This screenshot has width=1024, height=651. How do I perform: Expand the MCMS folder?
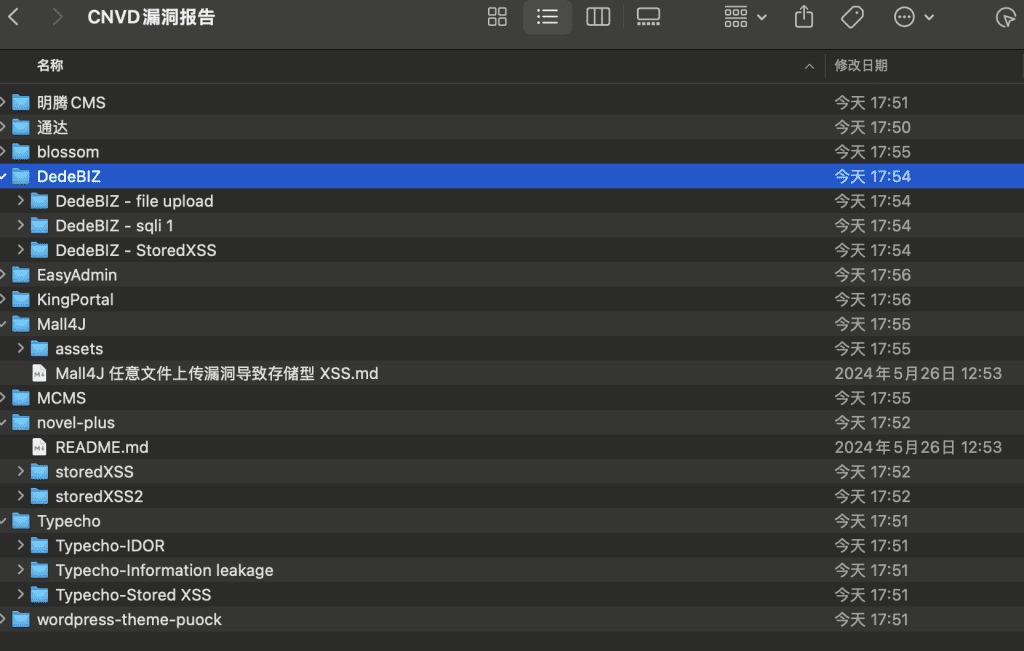tap(3, 398)
